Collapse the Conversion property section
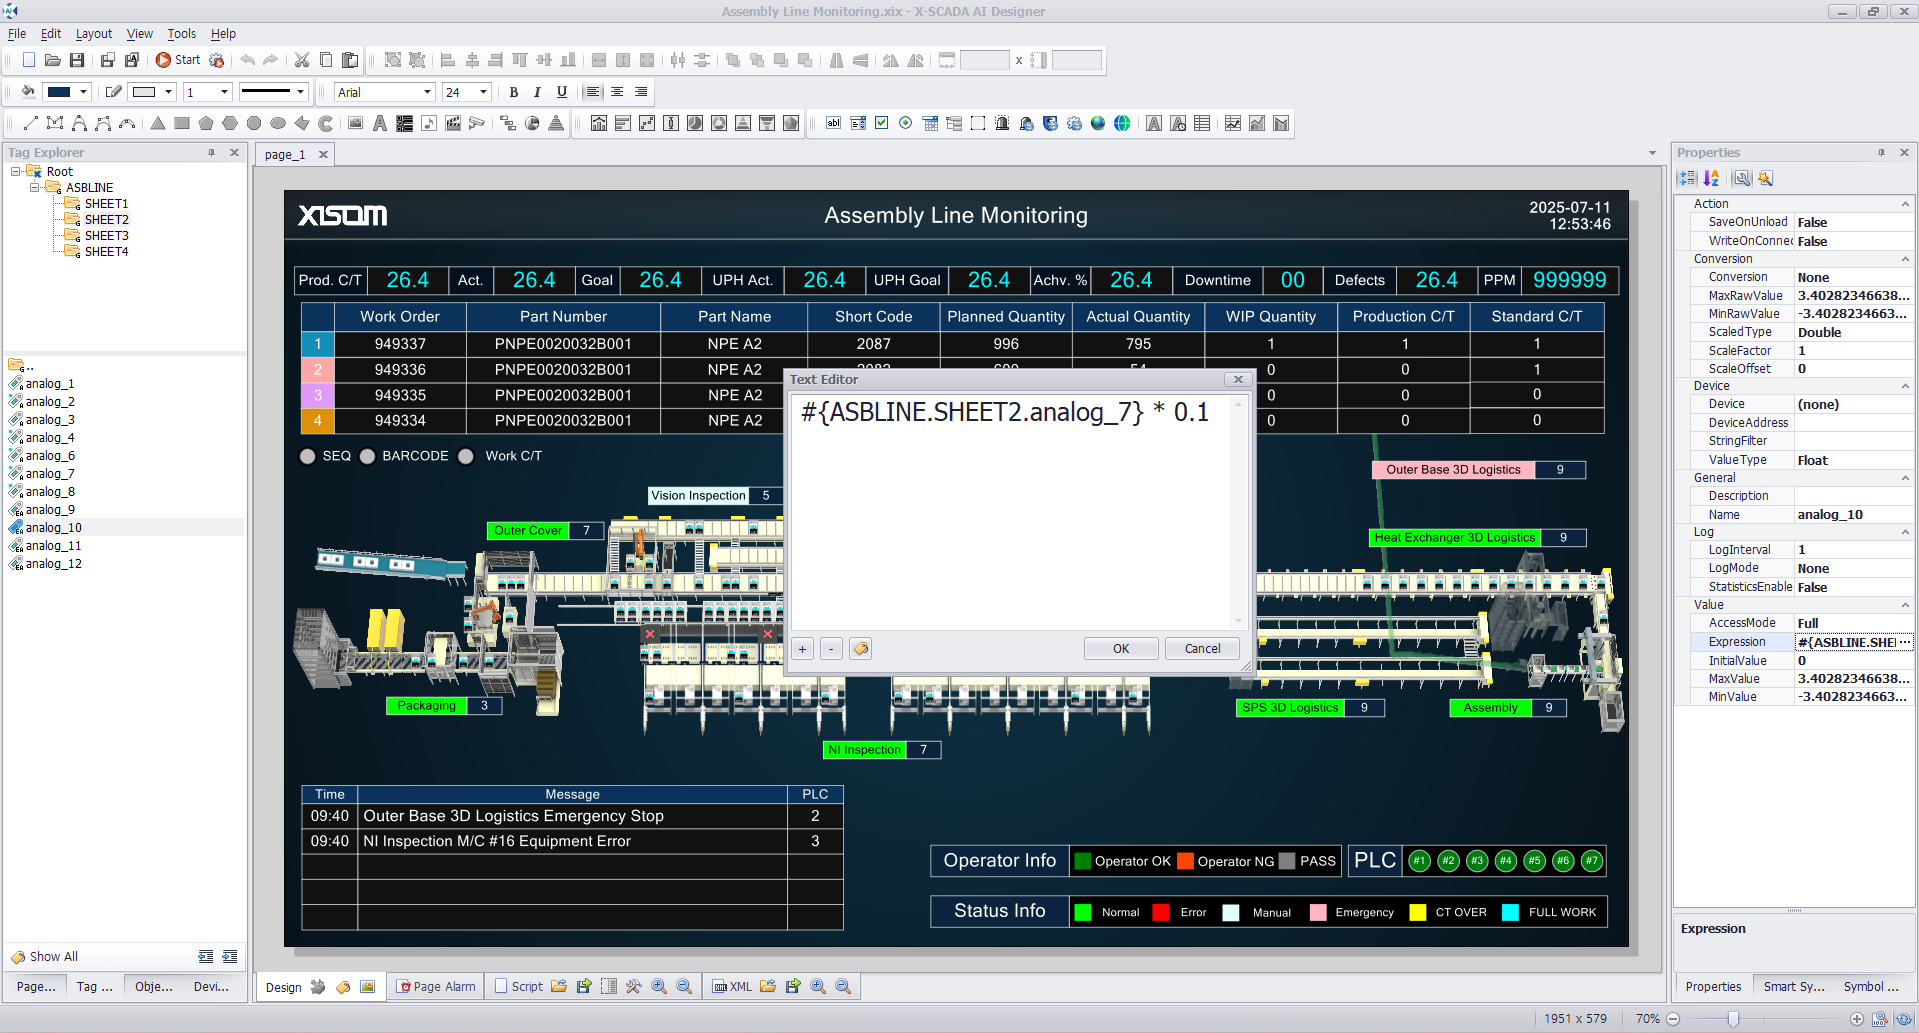This screenshot has width=1919, height=1033. coord(1905,259)
